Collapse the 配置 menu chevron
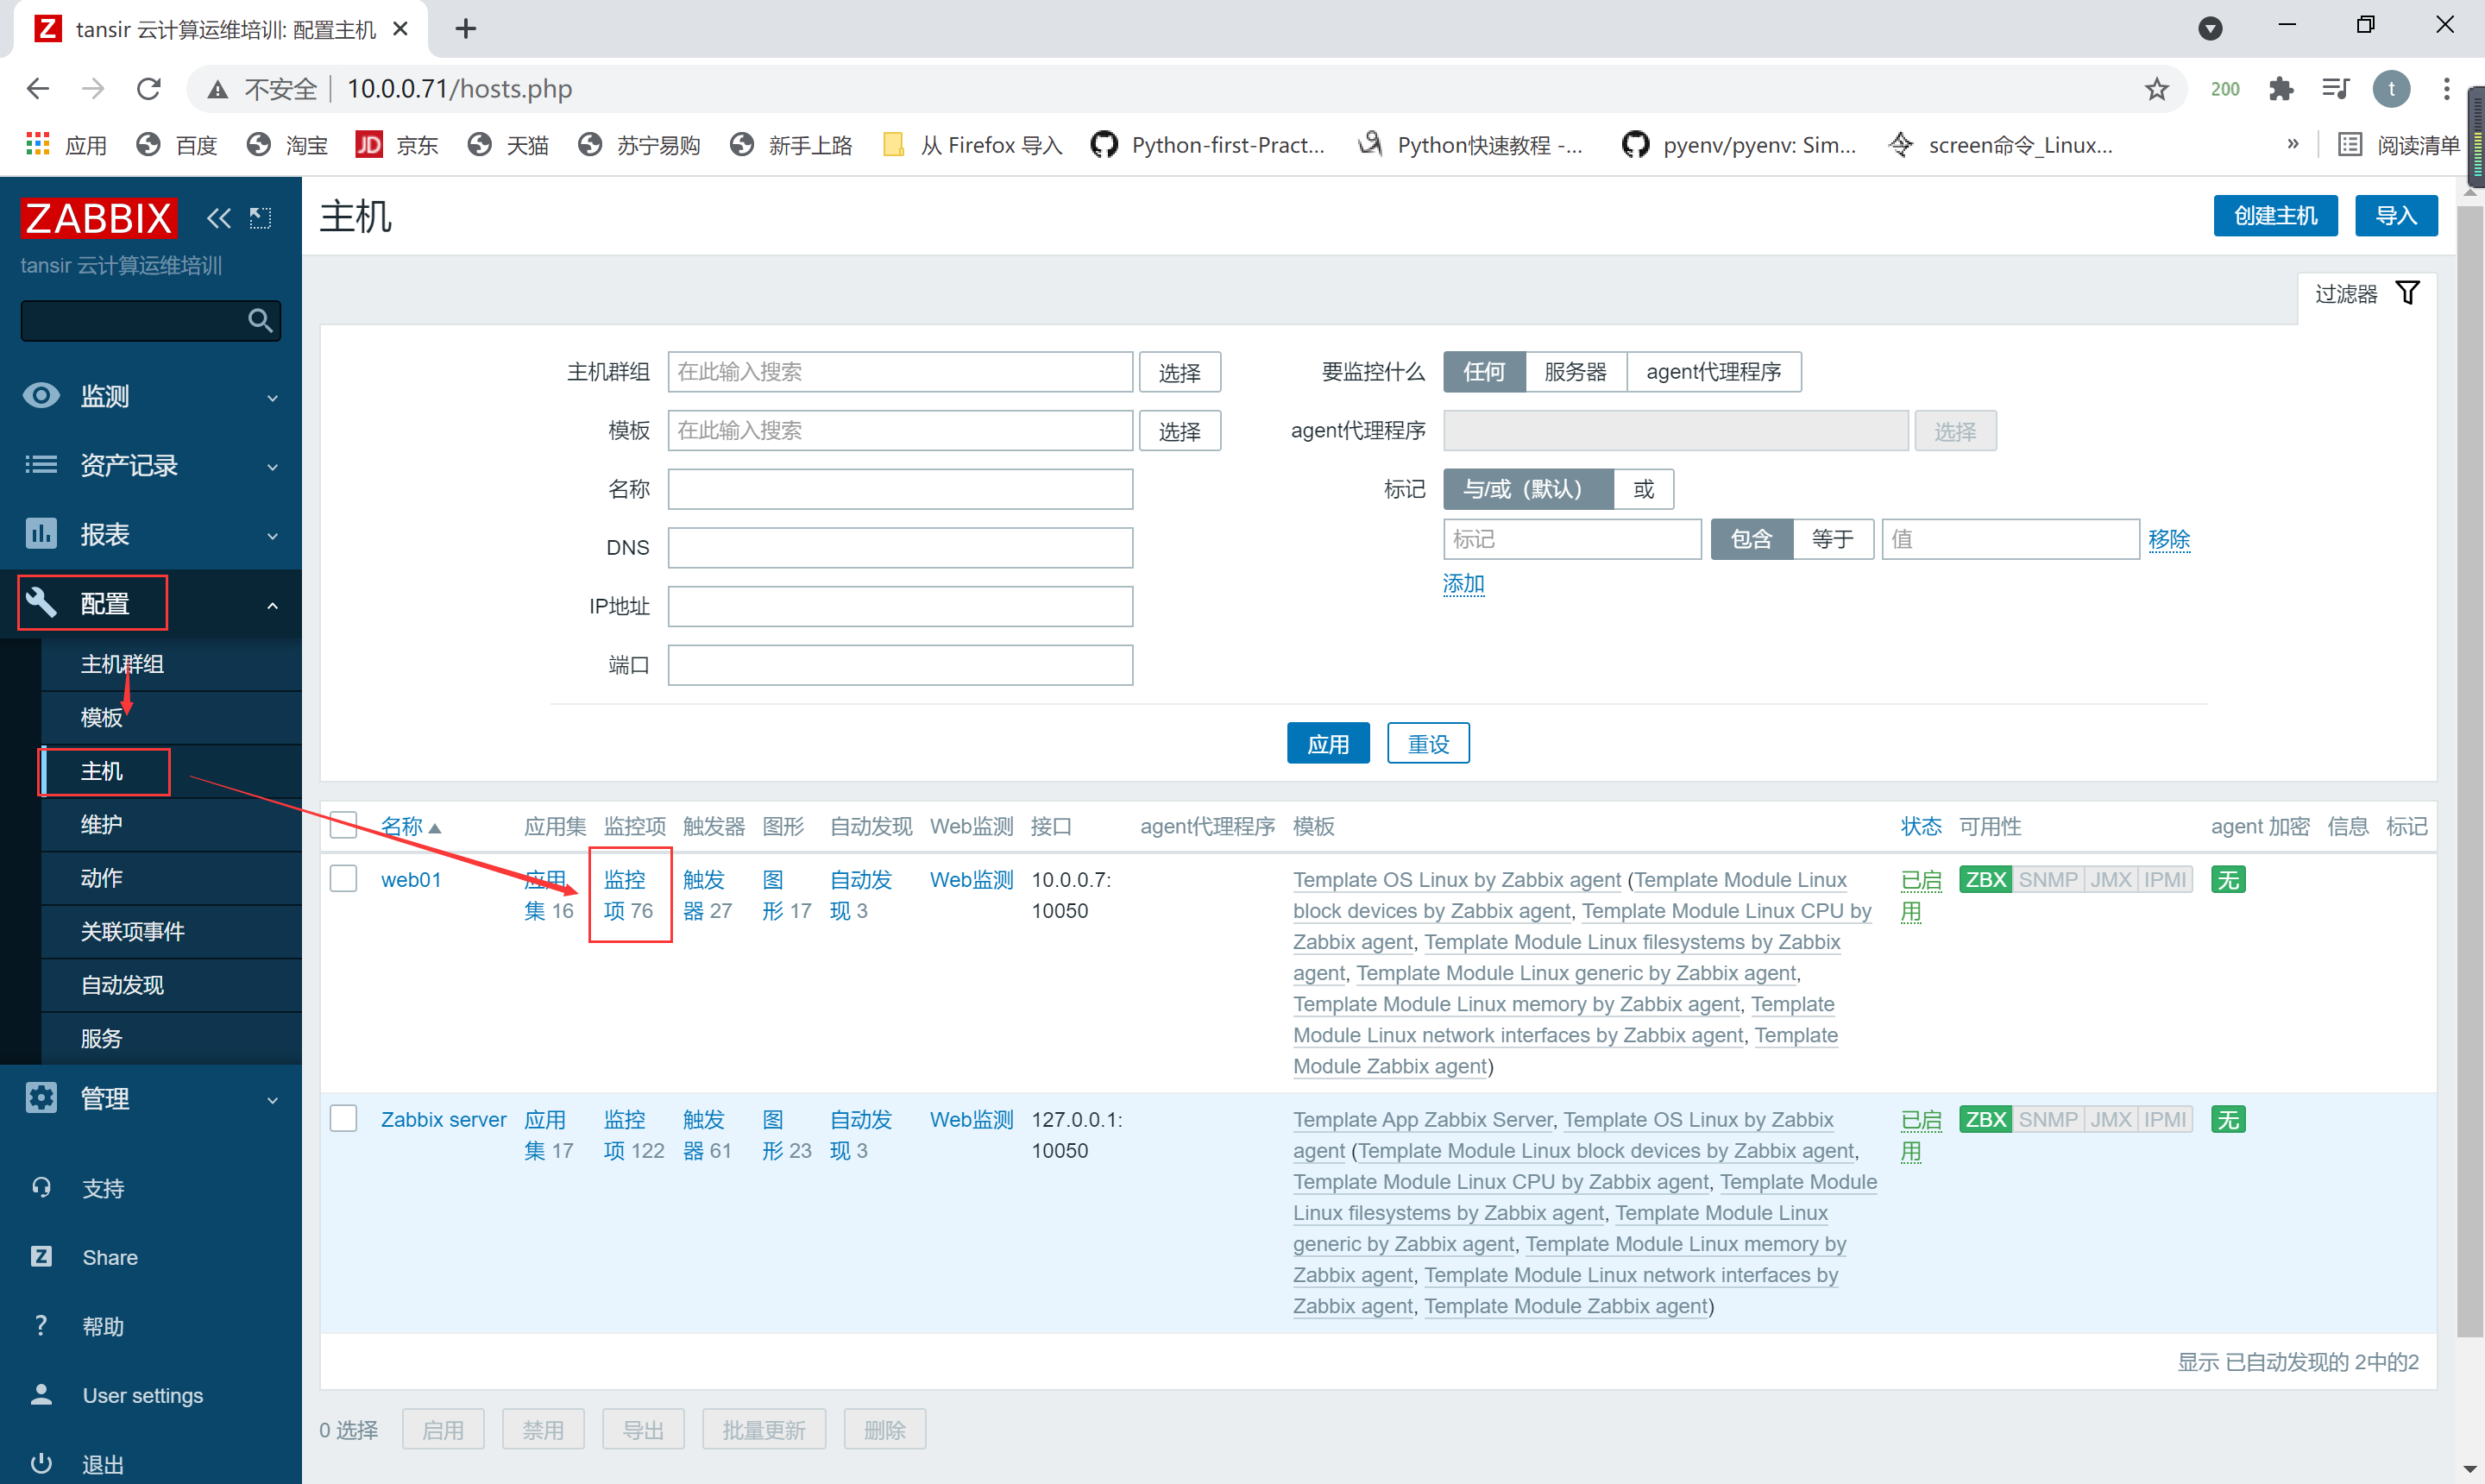Screen dimensions: 2485x1484 tap(272, 605)
